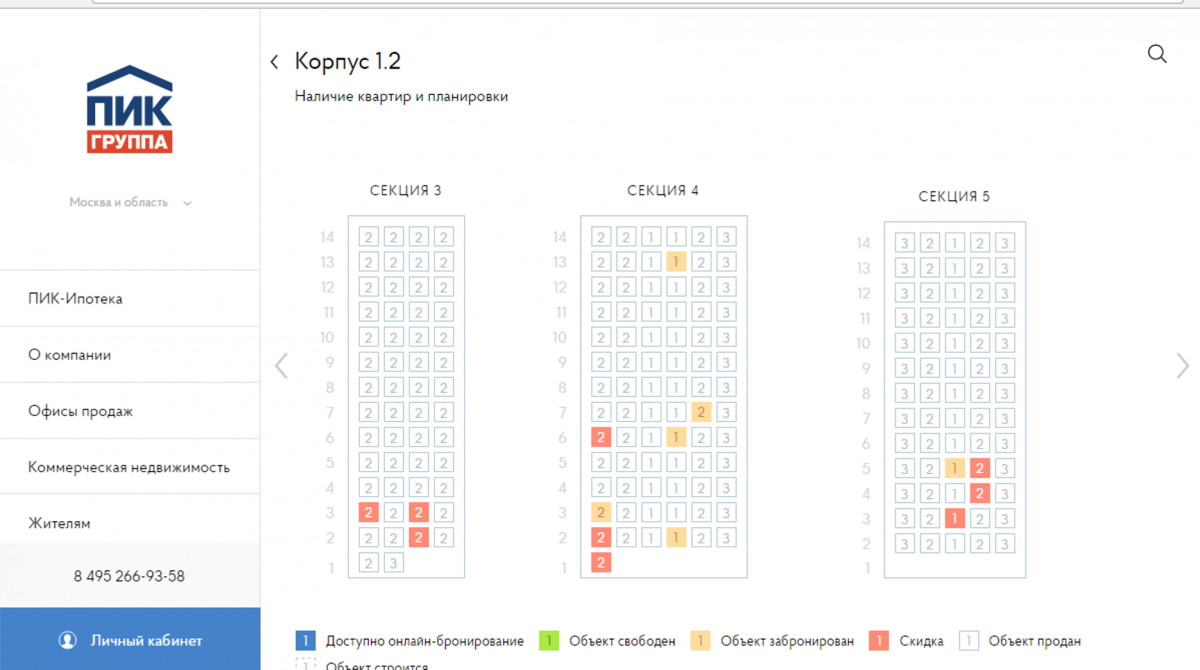
Task: Select reserved yellow flat on floor 13, Секция 4
Action: 676,262
